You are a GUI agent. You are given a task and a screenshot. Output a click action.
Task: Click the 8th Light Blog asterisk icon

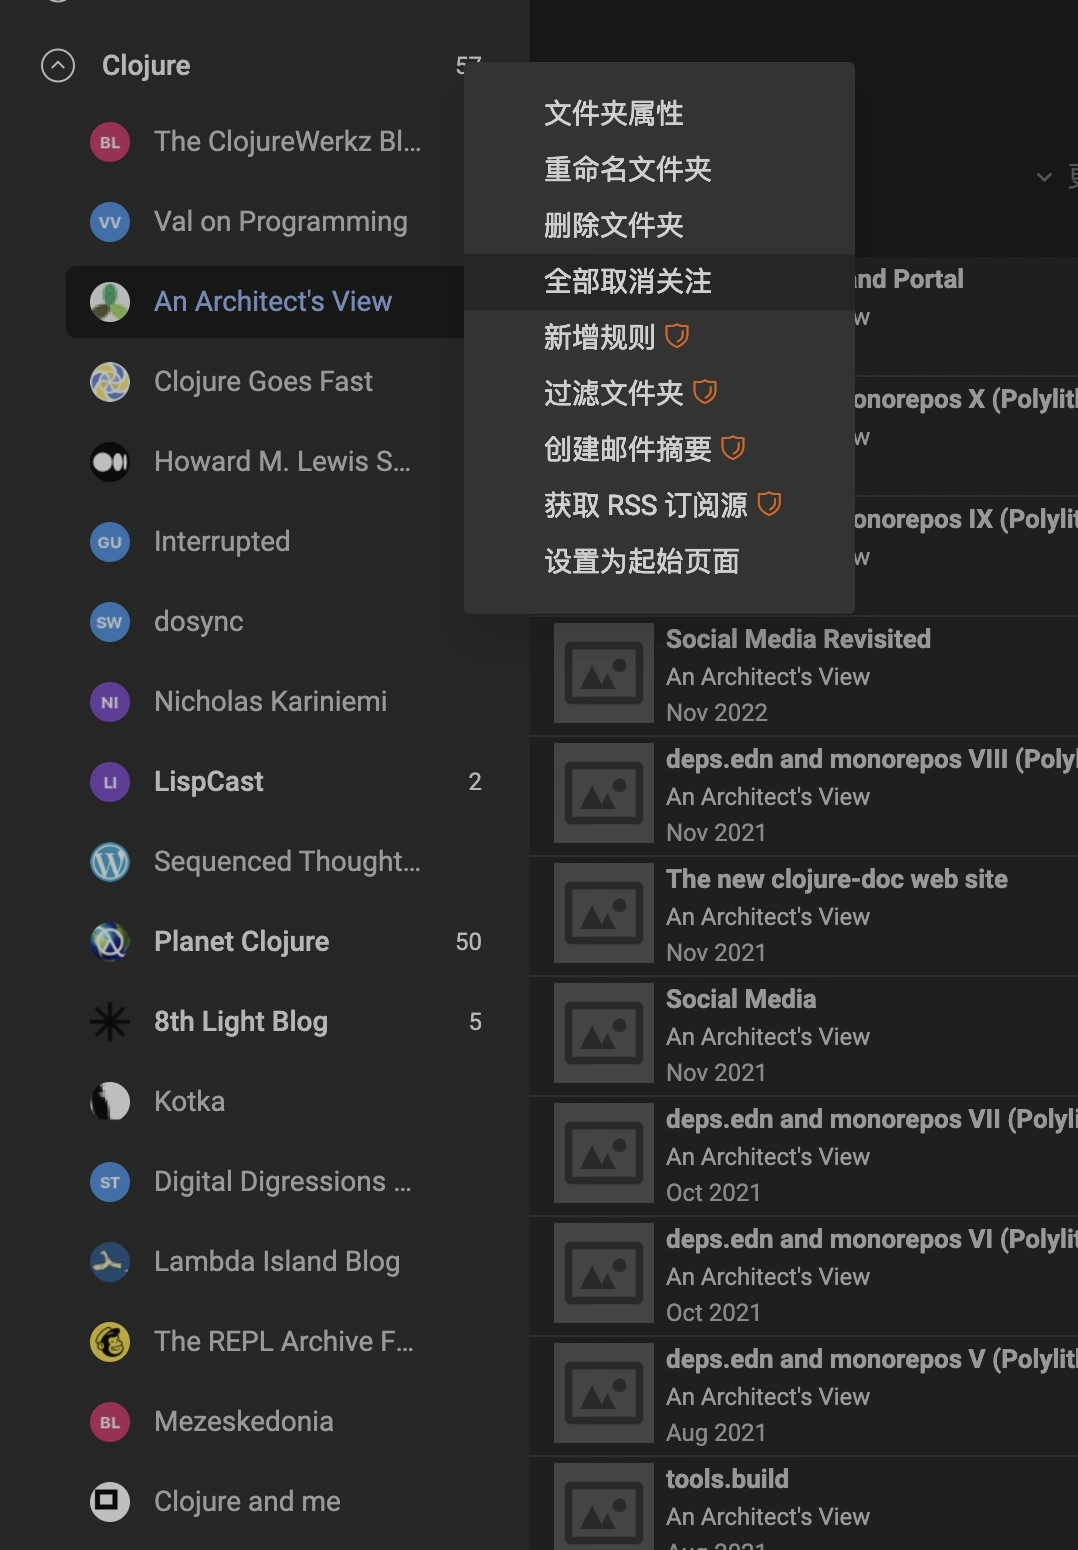pyautogui.click(x=110, y=1022)
